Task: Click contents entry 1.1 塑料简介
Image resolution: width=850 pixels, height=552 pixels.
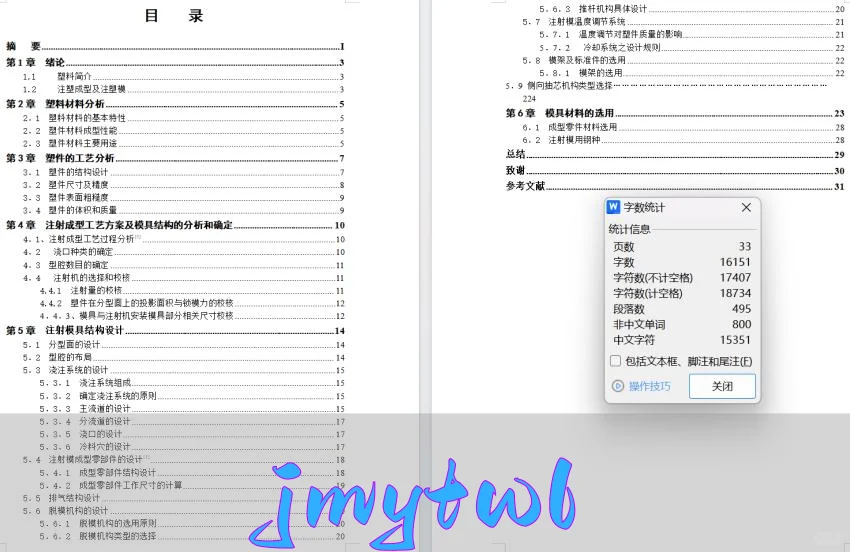Action: (x=183, y=76)
